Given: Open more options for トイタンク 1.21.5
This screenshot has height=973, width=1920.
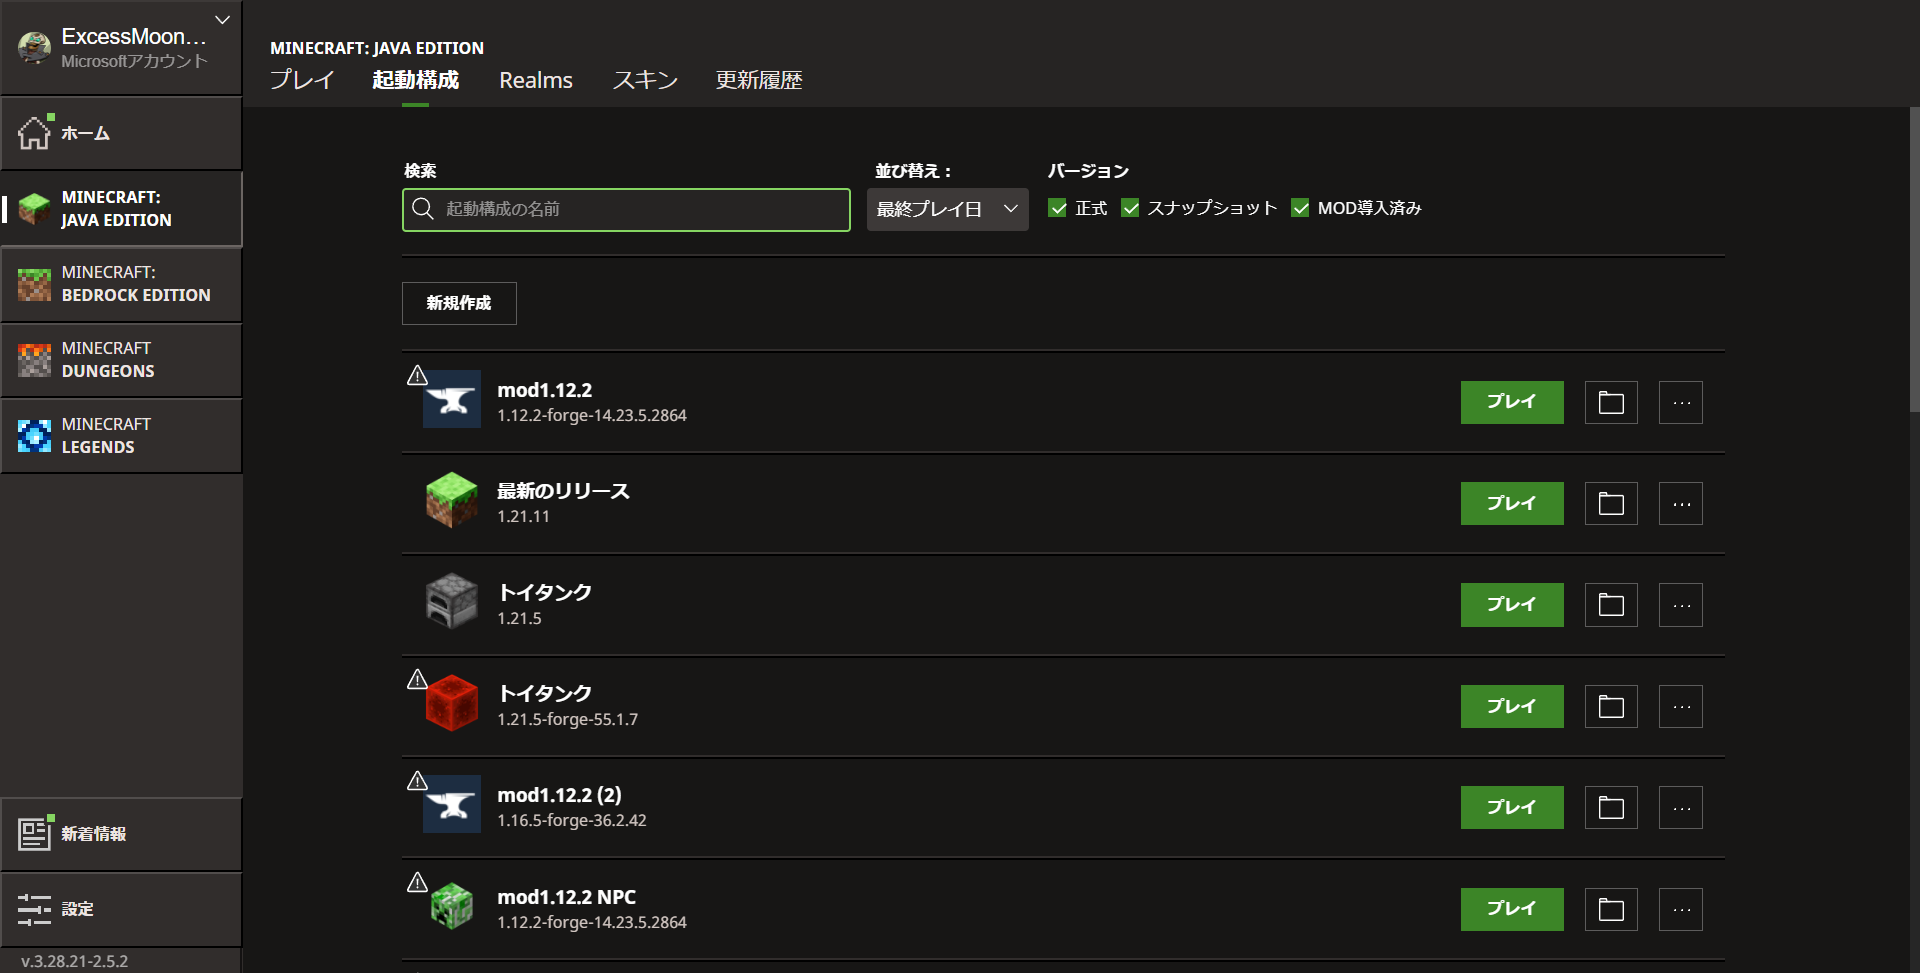Looking at the screenshot, I should 1680,605.
